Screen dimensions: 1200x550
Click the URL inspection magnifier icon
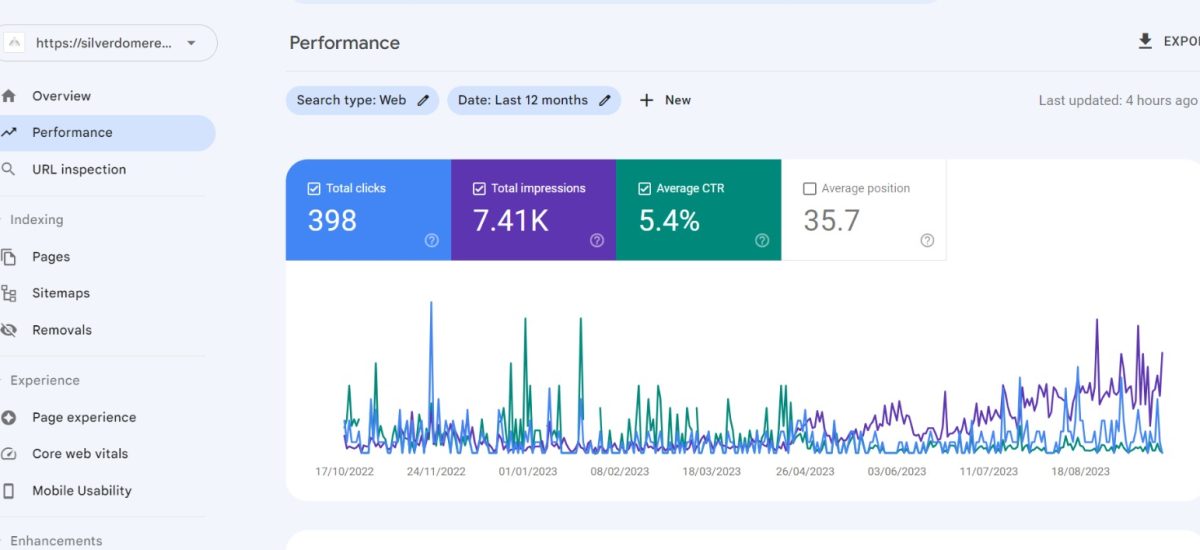[x=9, y=169]
